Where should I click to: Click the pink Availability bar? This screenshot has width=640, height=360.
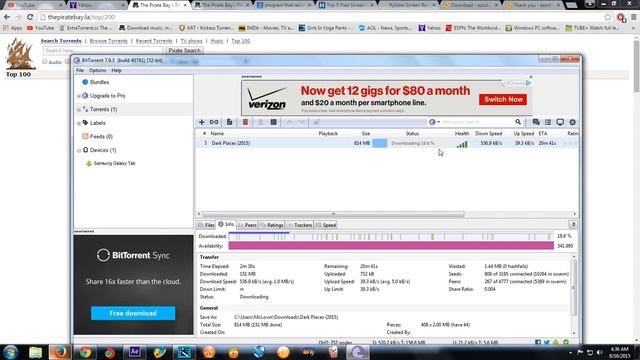pos(391,246)
